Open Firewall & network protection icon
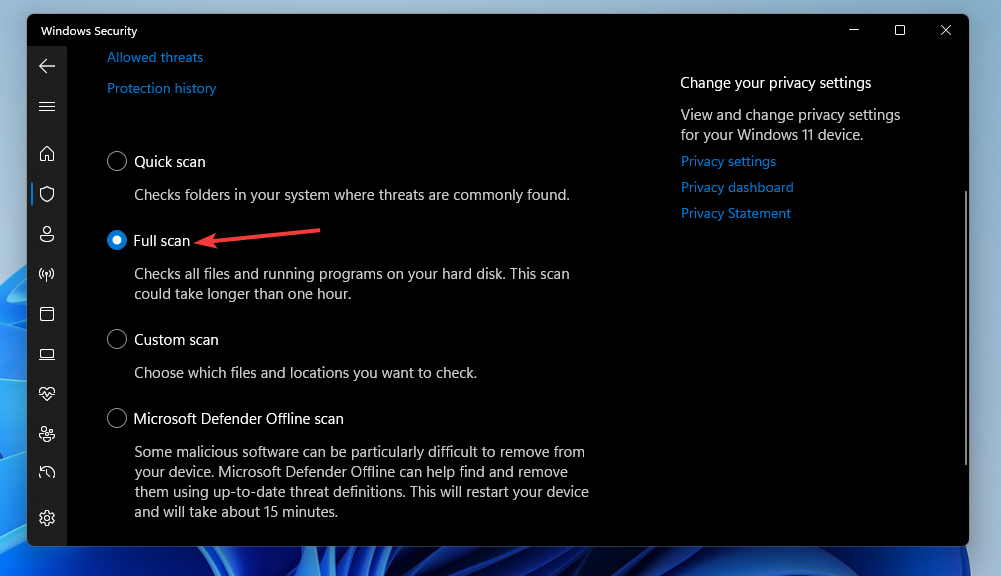The image size is (1001, 576). [x=47, y=275]
